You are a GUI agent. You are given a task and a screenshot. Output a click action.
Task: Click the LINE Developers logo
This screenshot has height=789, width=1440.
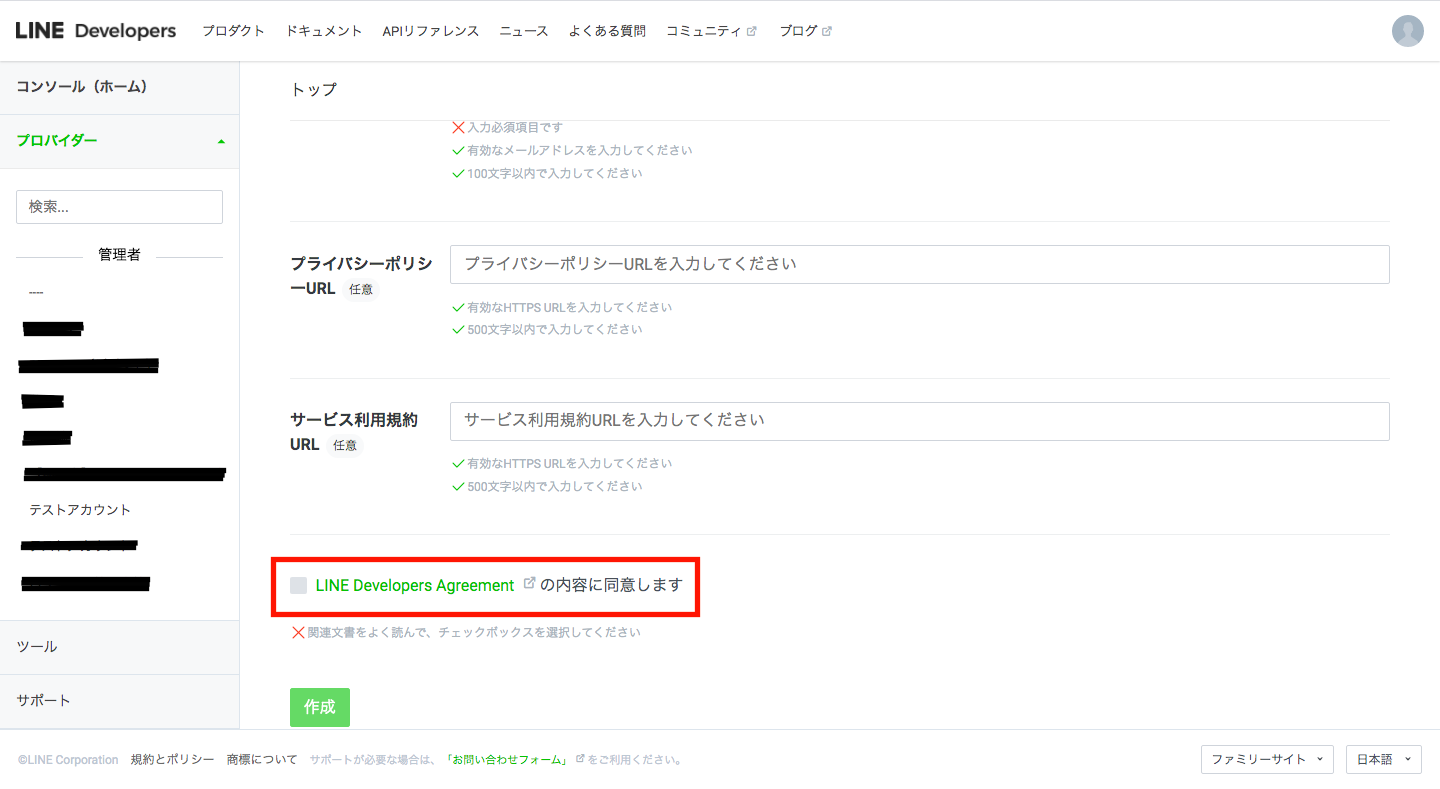point(96,31)
